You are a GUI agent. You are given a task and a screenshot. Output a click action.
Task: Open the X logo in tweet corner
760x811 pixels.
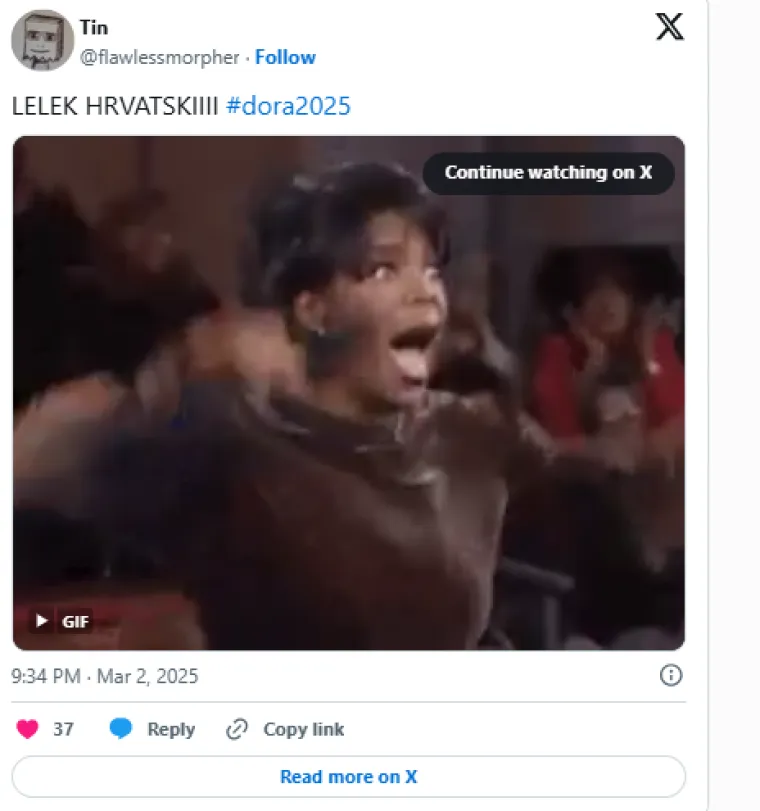[669, 26]
